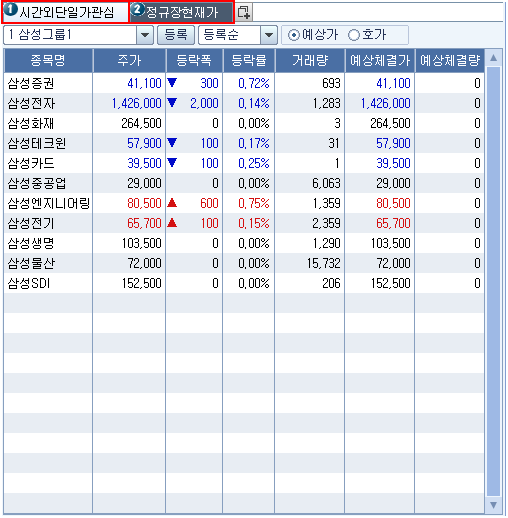Select the 삼성전자 stock row

pyautogui.click(x=244, y=103)
